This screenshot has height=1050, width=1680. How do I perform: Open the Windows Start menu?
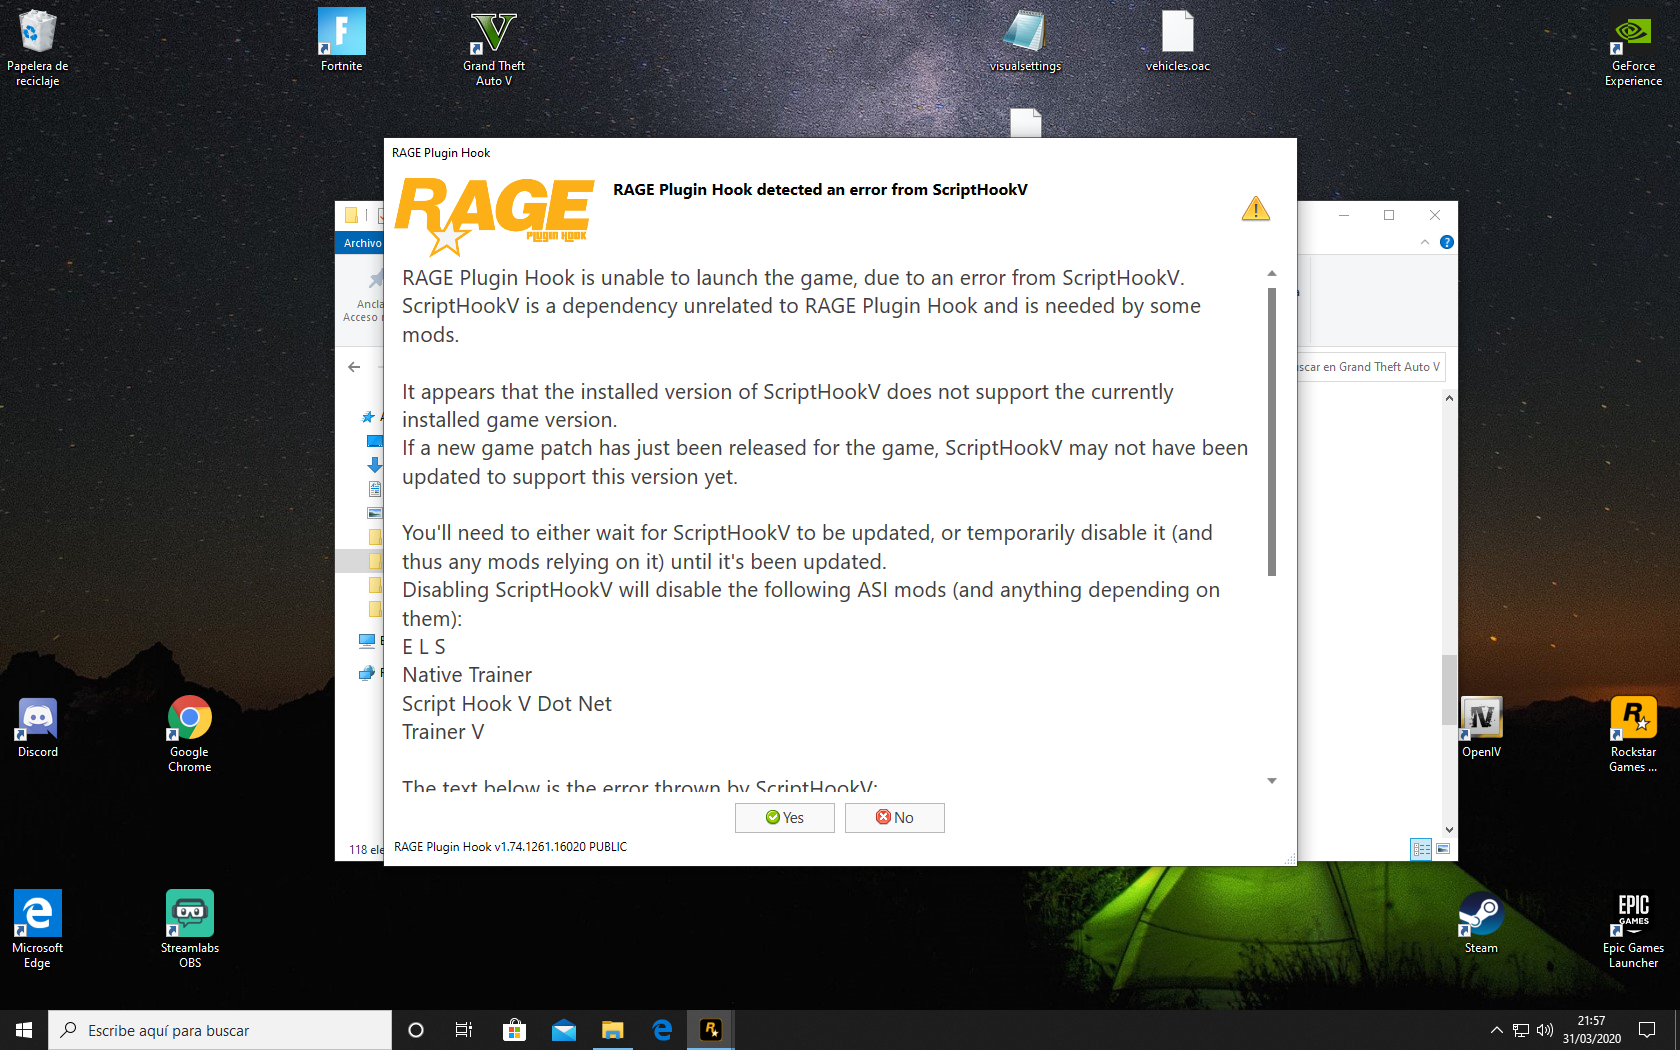tap(24, 1030)
